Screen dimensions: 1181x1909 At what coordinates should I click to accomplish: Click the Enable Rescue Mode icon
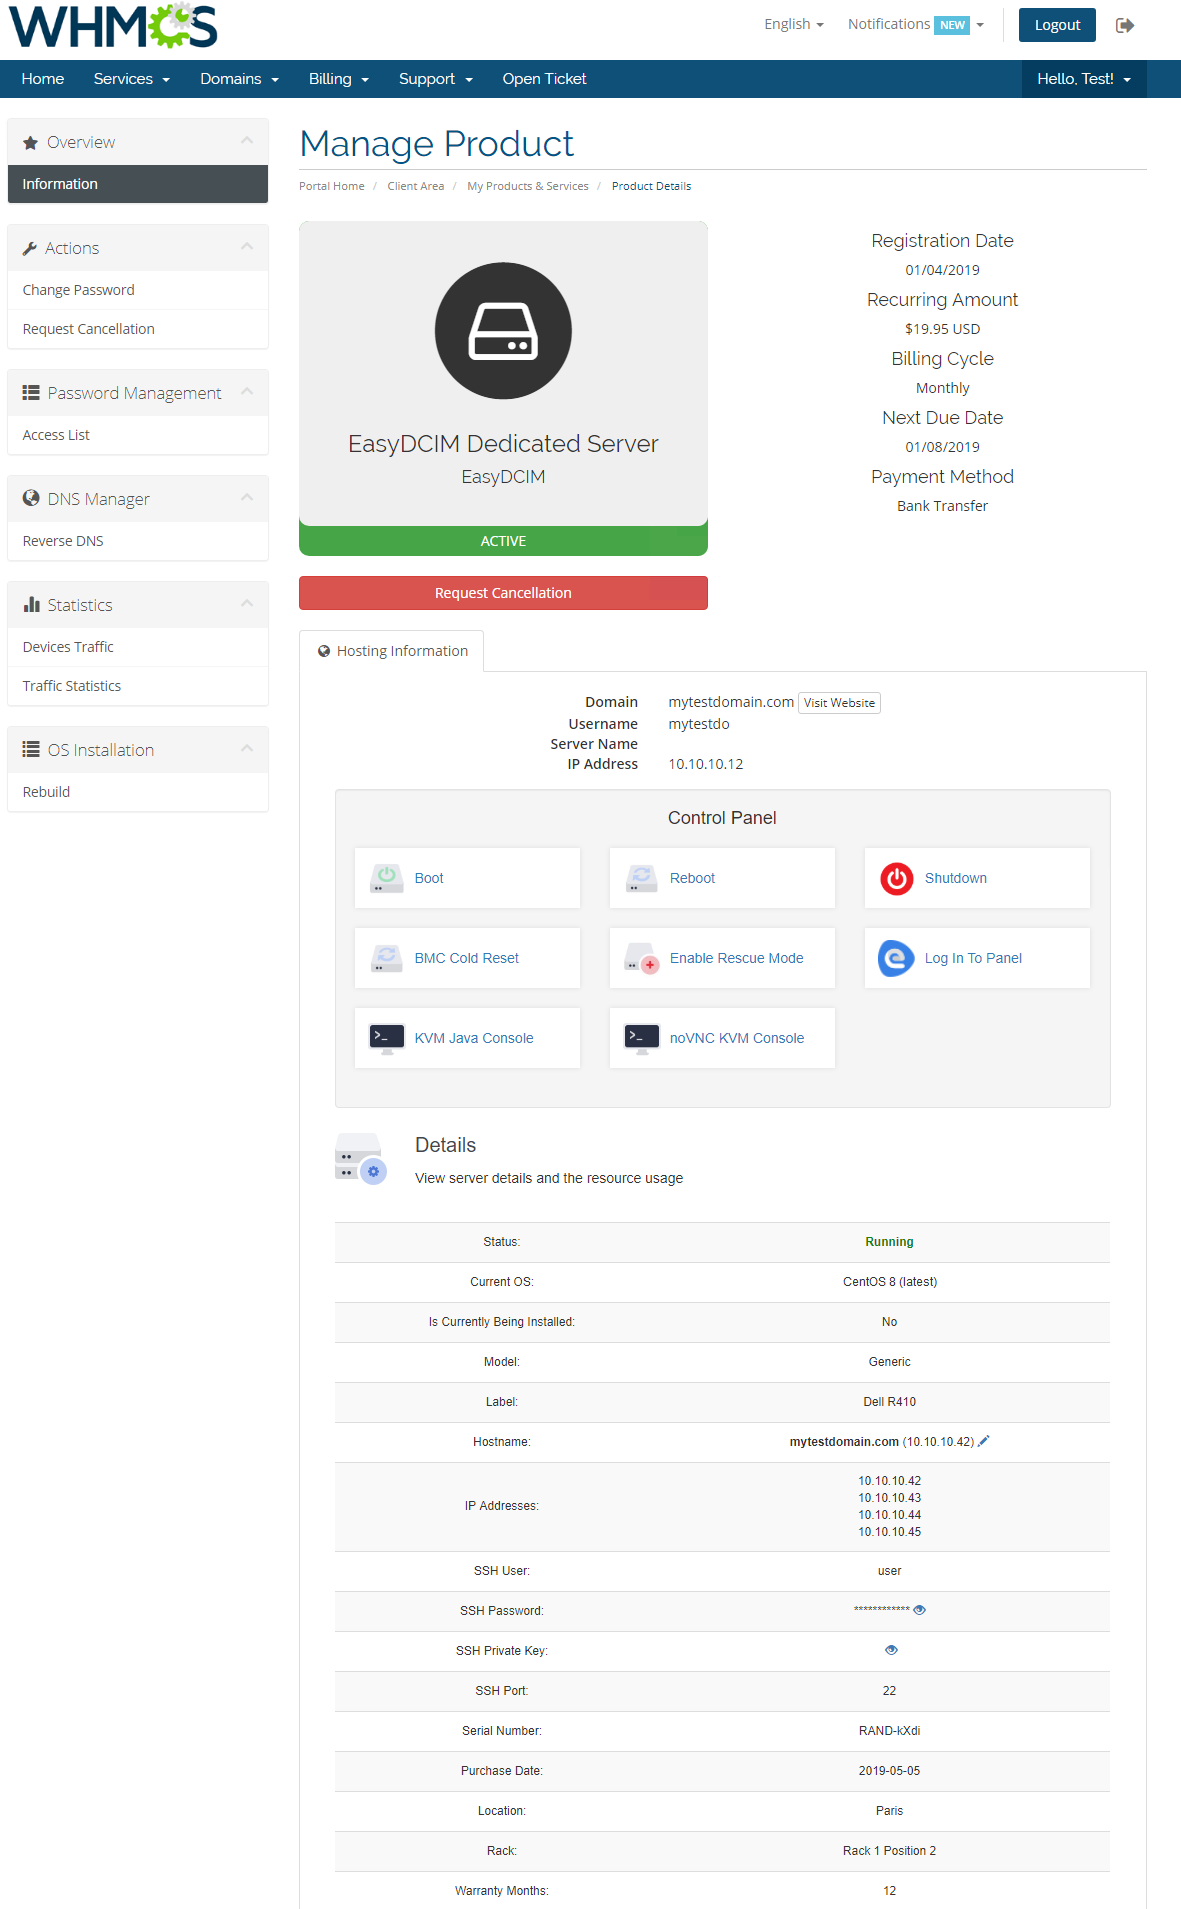coord(641,958)
